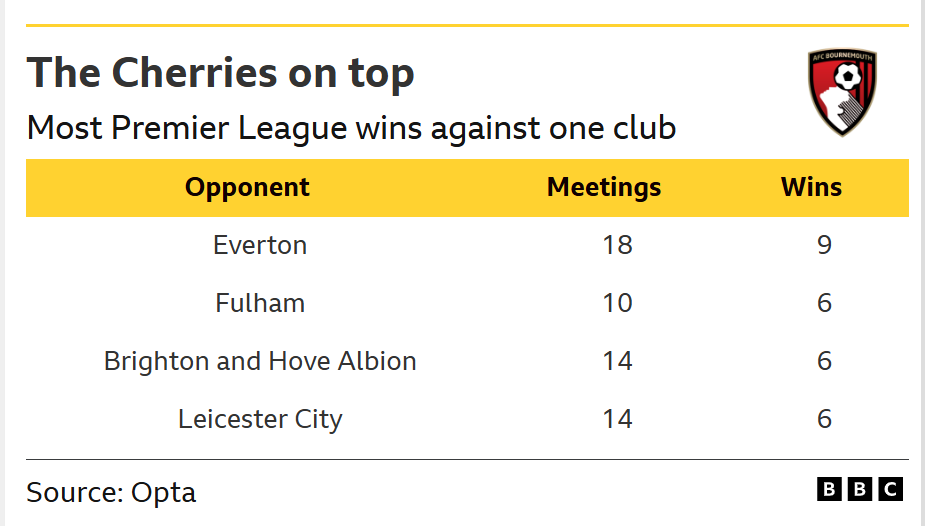Image resolution: width=925 pixels, height=526 pixels.
Task: Click the Fulham opponent name
Action: coord(260,303)
